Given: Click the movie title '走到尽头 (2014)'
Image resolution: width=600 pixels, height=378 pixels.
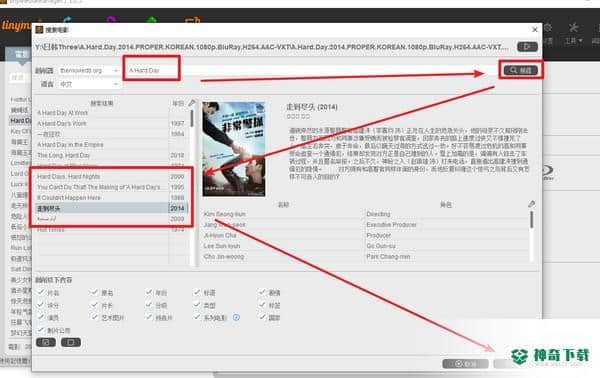Looking at the screenshot, I should [x=312, y=107].
